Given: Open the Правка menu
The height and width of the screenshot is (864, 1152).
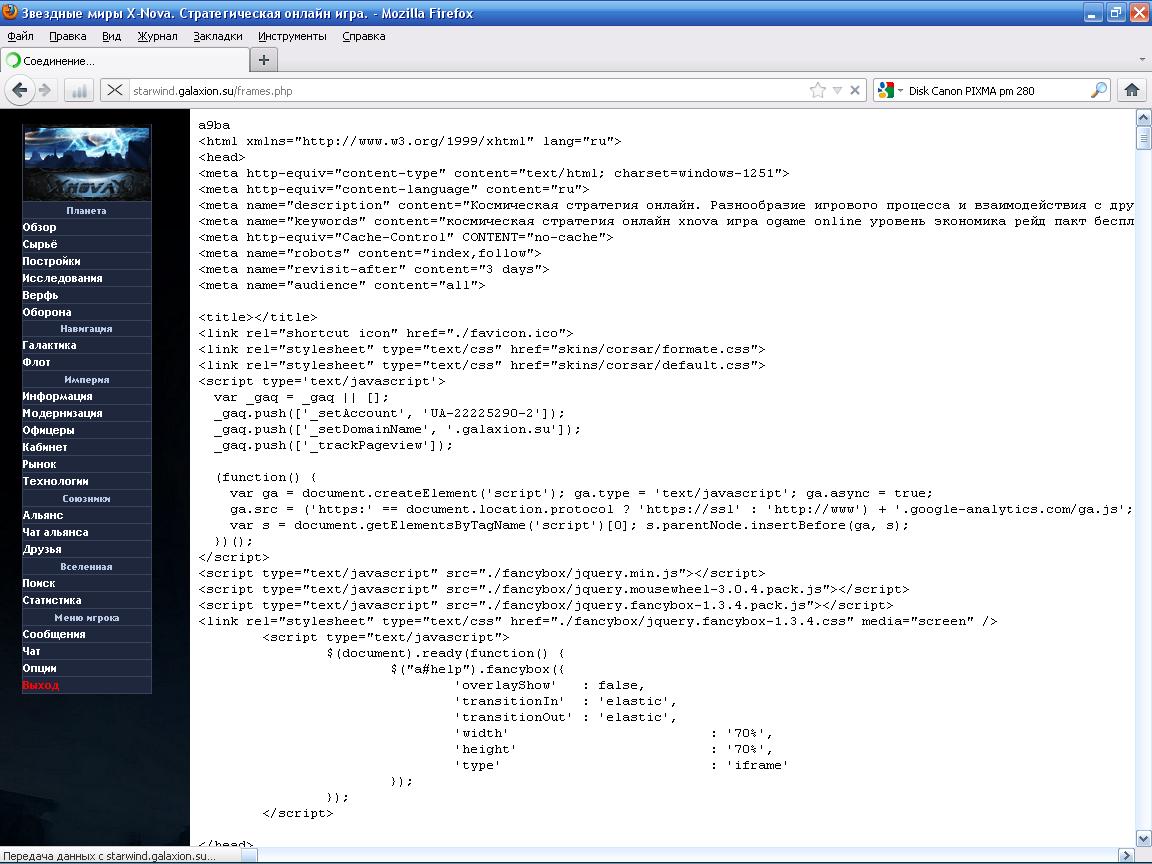Looking at the screenshot, I should pos(68,36).
